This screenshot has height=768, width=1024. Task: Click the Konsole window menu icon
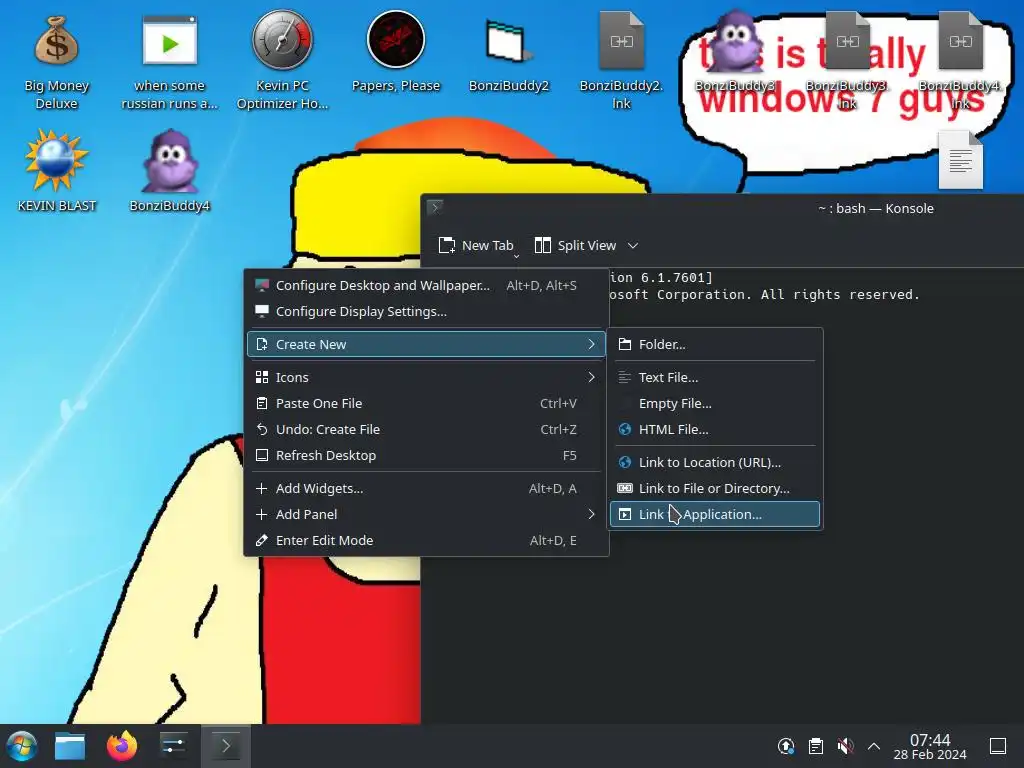(x=435, y=208)
